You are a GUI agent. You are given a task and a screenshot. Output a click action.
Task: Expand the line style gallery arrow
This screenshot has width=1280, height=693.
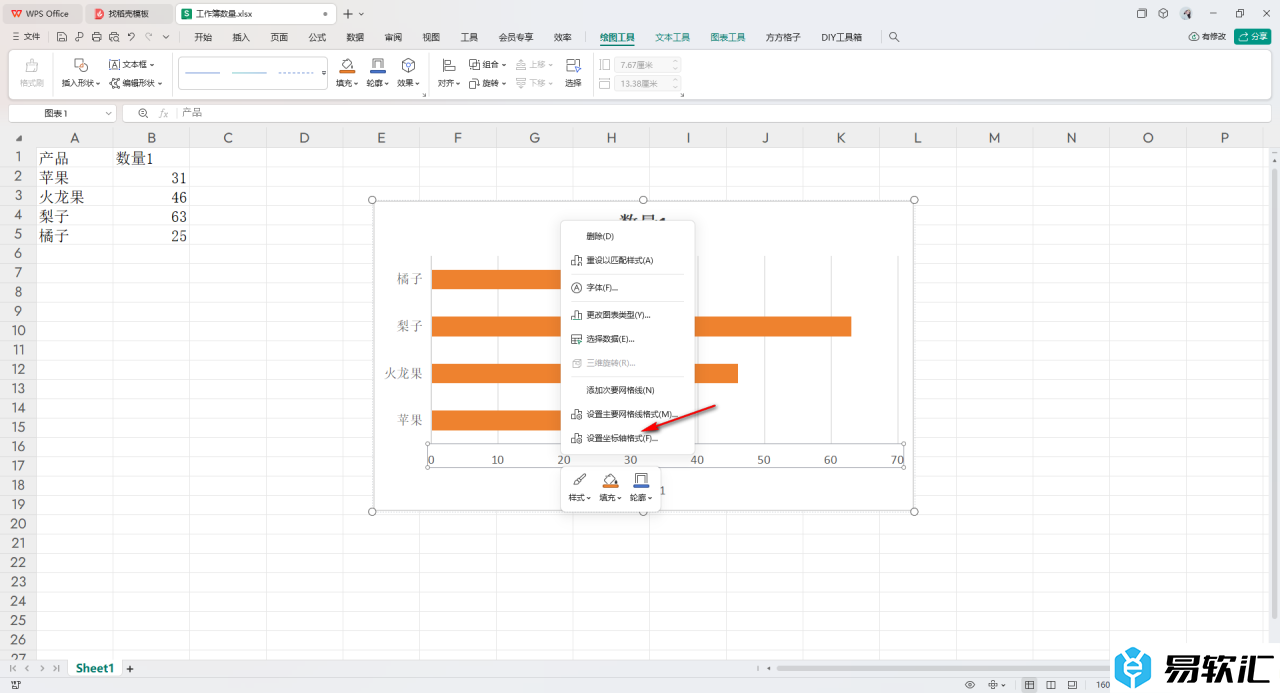coord(324,73)
